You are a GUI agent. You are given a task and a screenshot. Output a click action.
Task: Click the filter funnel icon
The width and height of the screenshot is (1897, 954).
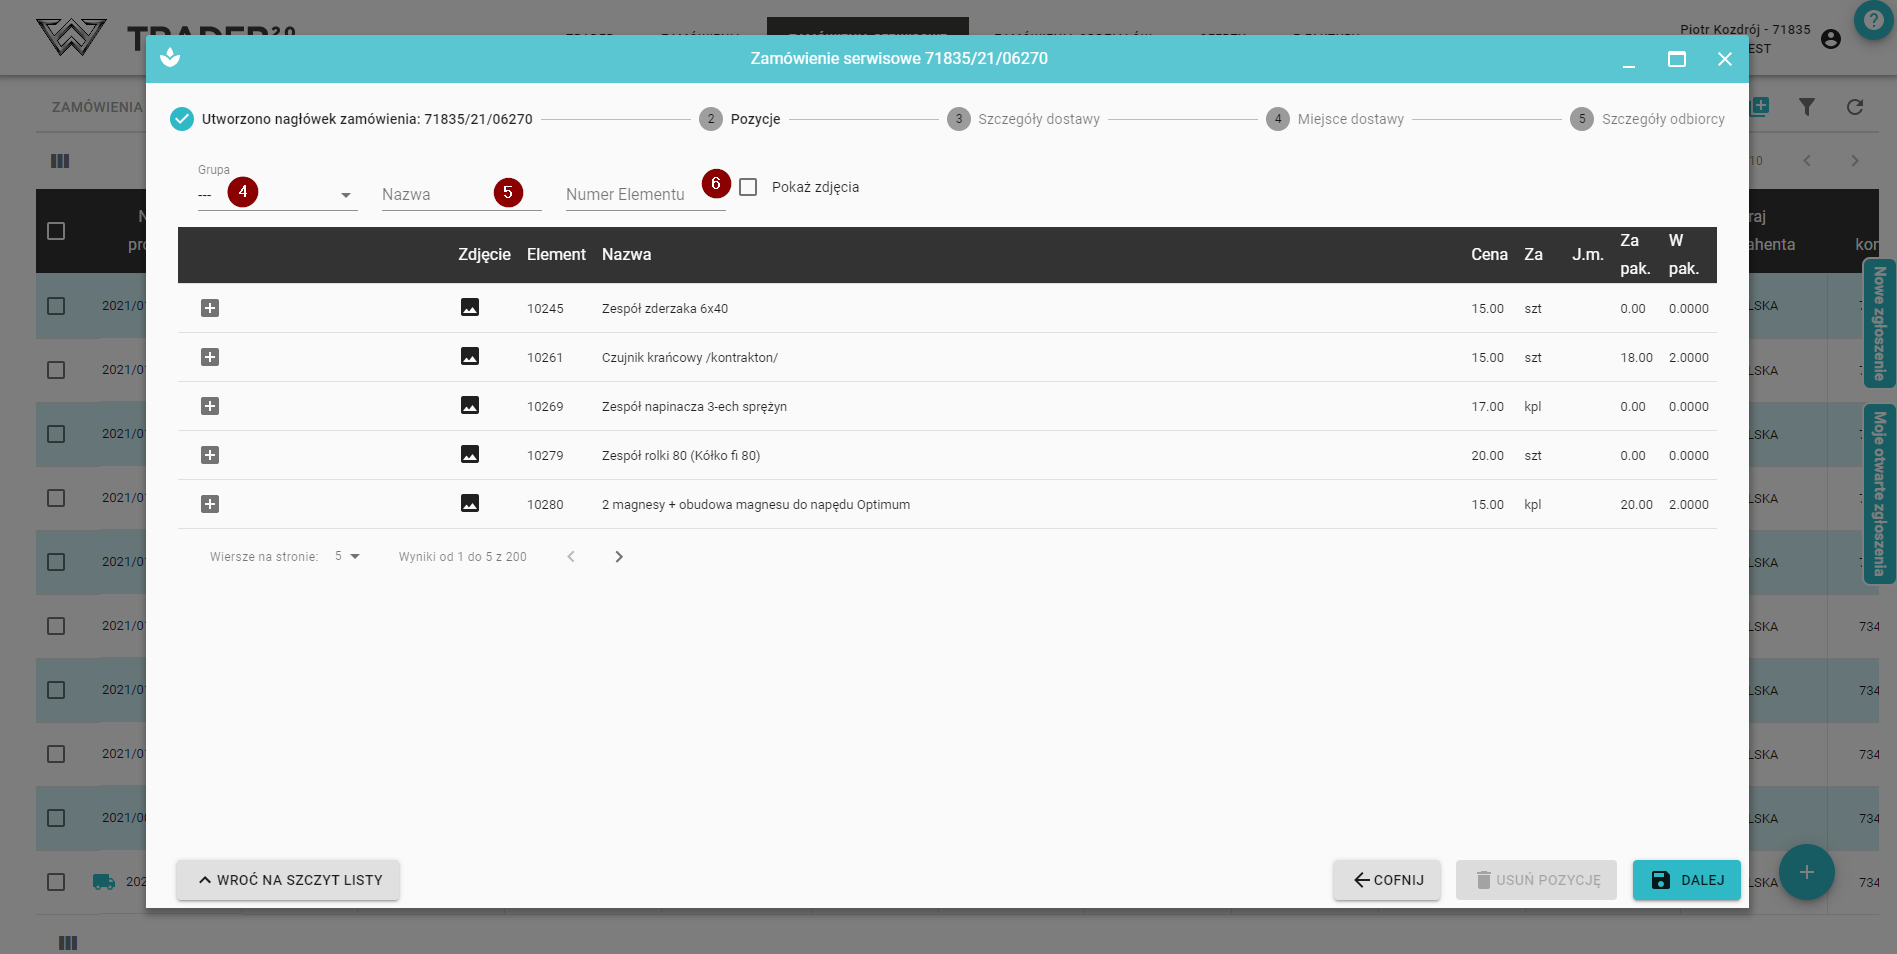(x=1806, y=107)
